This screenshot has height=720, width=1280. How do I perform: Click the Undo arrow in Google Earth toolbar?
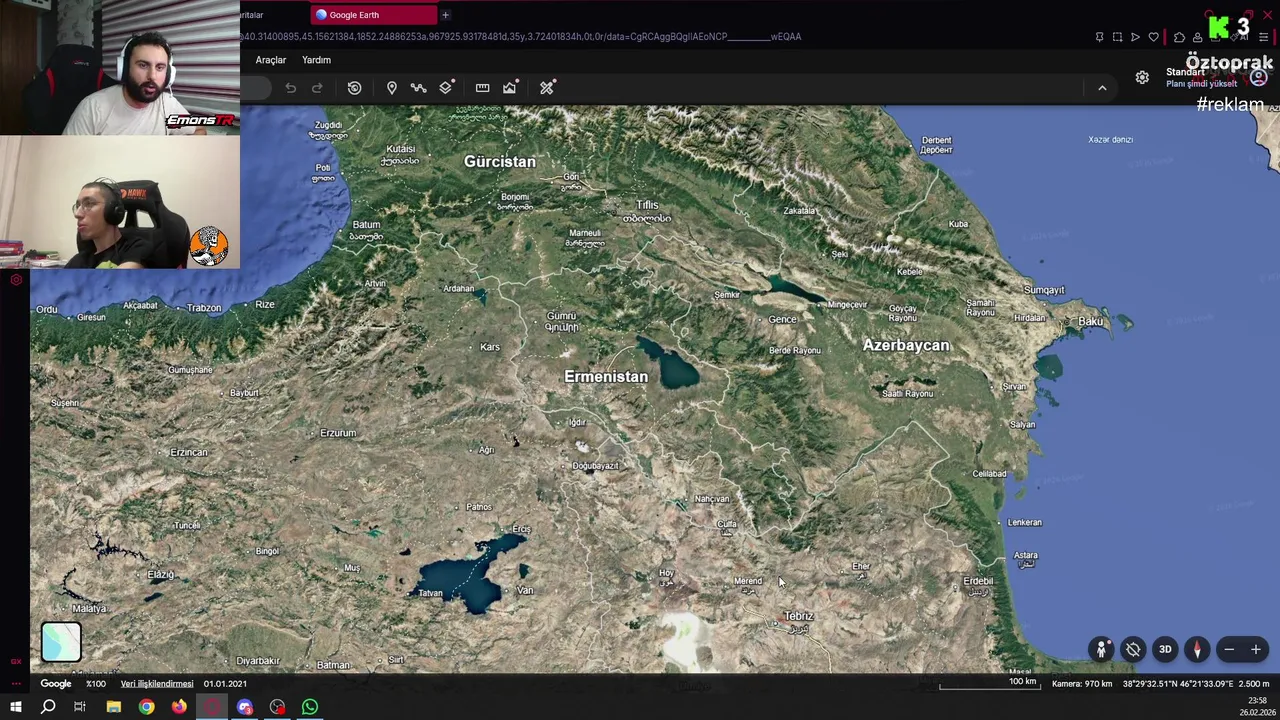(x=290, y=88)
